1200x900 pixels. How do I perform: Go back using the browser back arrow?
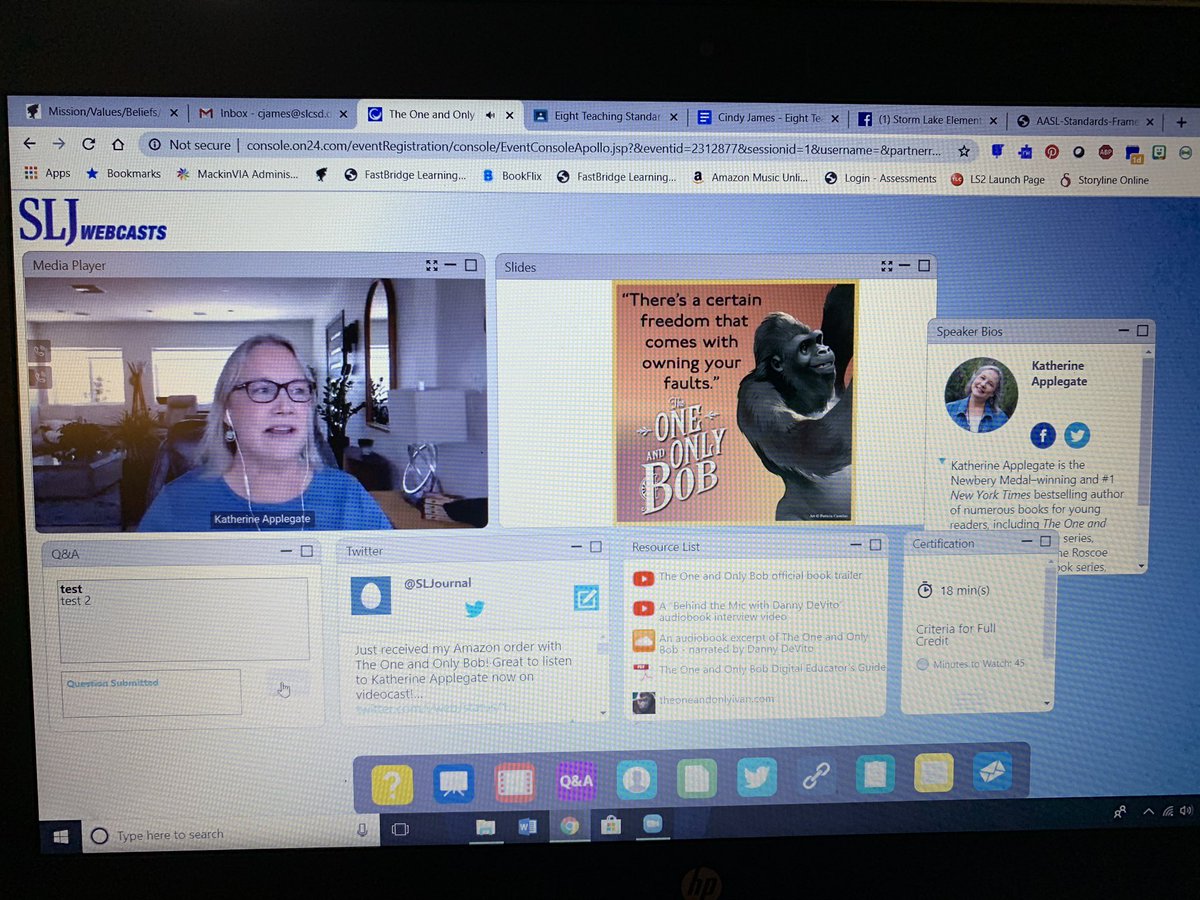[x=30, y=143]
